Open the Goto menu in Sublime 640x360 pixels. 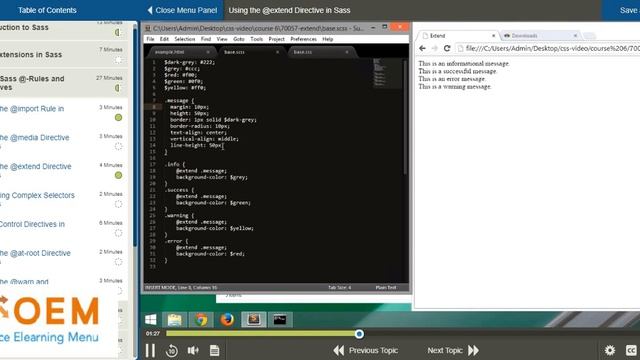(x=239, y=39)
